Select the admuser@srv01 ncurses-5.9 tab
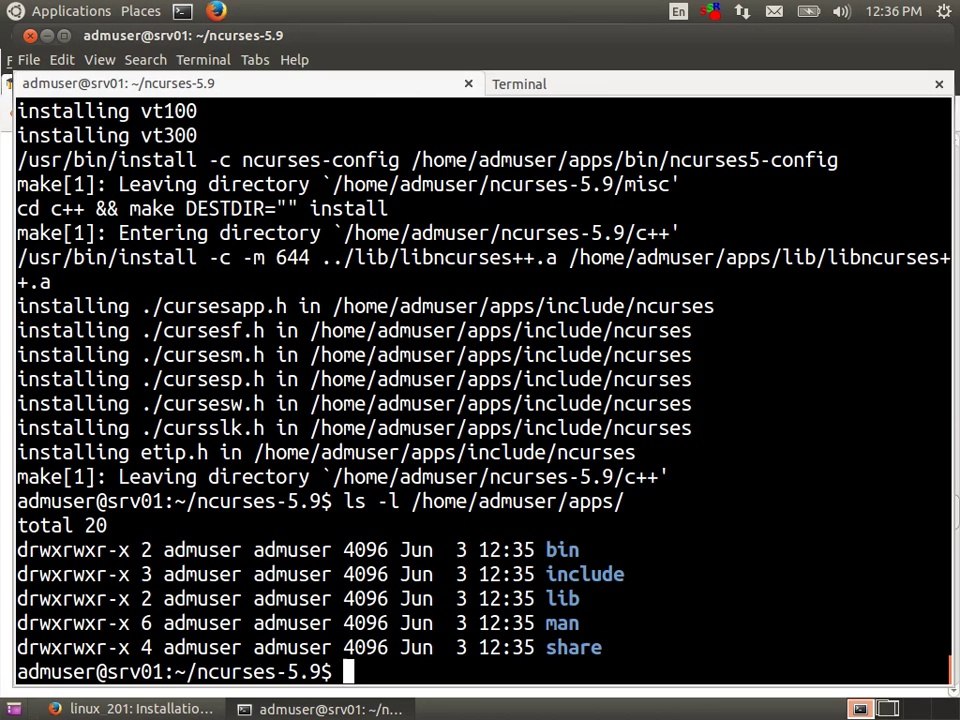The width and height of the screenshot is (960, 720). click(x=248, y=84)
